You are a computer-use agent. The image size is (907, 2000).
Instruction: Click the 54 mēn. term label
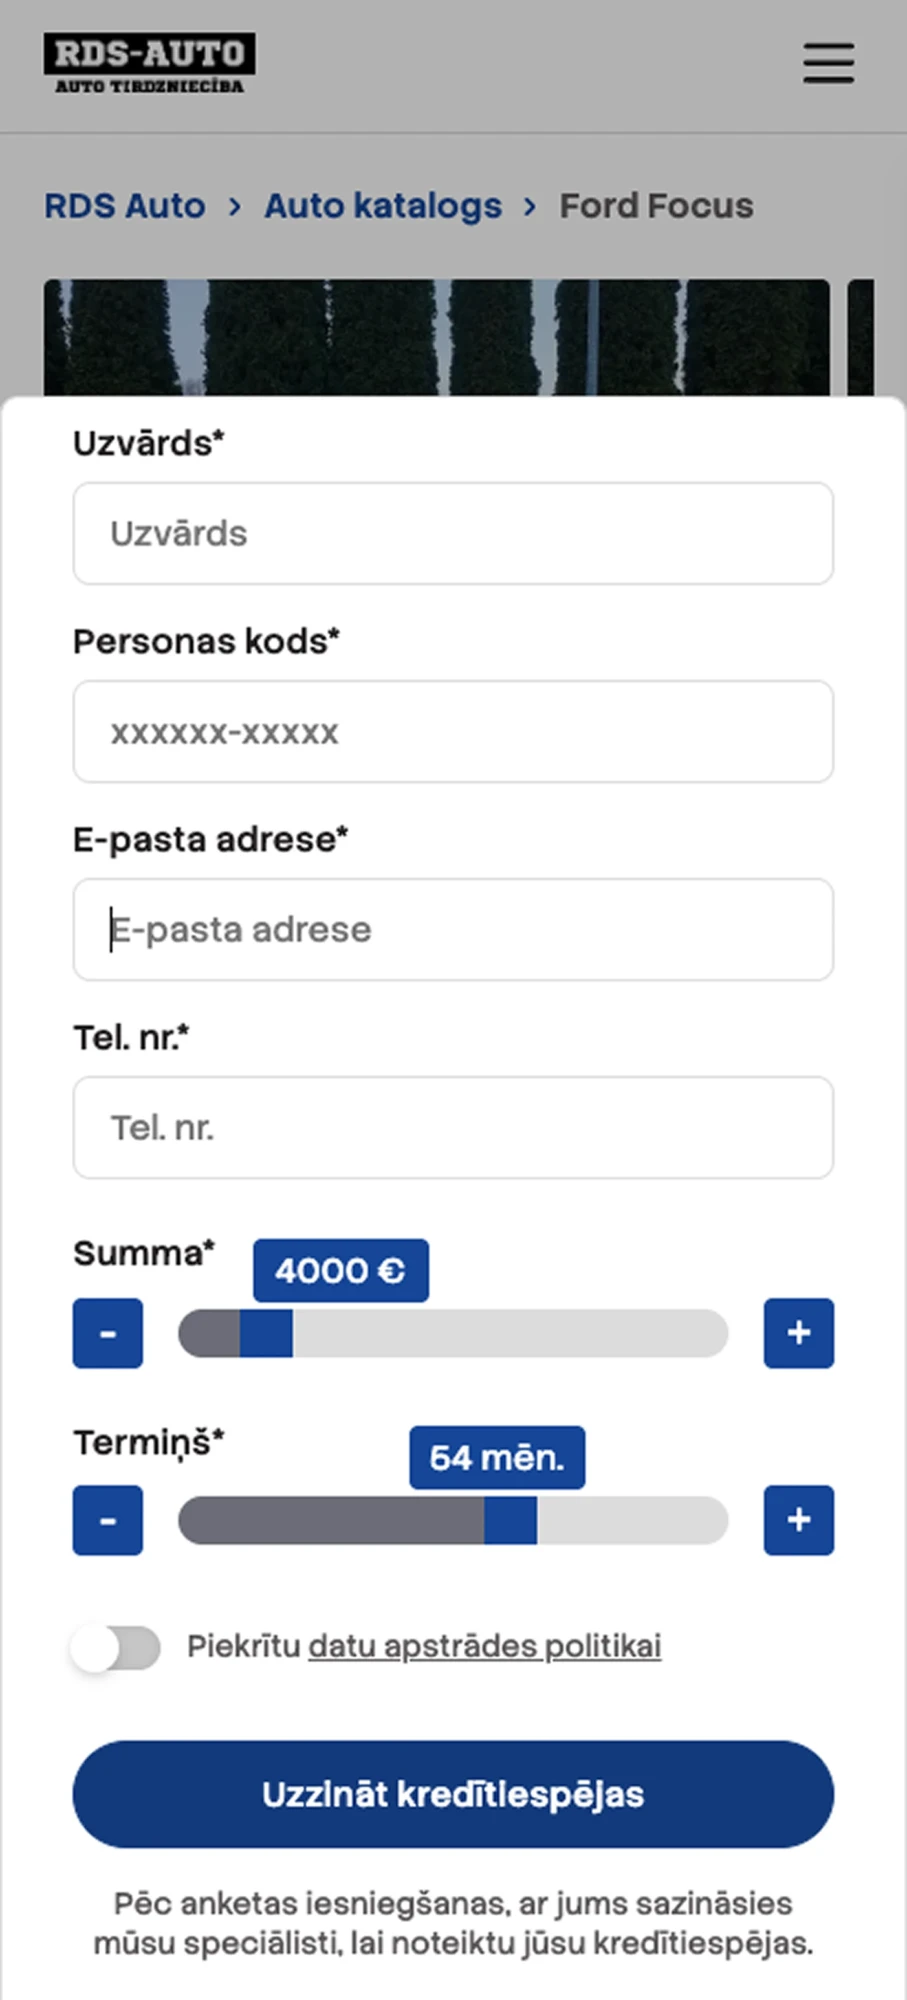[x=497, y=1458]
